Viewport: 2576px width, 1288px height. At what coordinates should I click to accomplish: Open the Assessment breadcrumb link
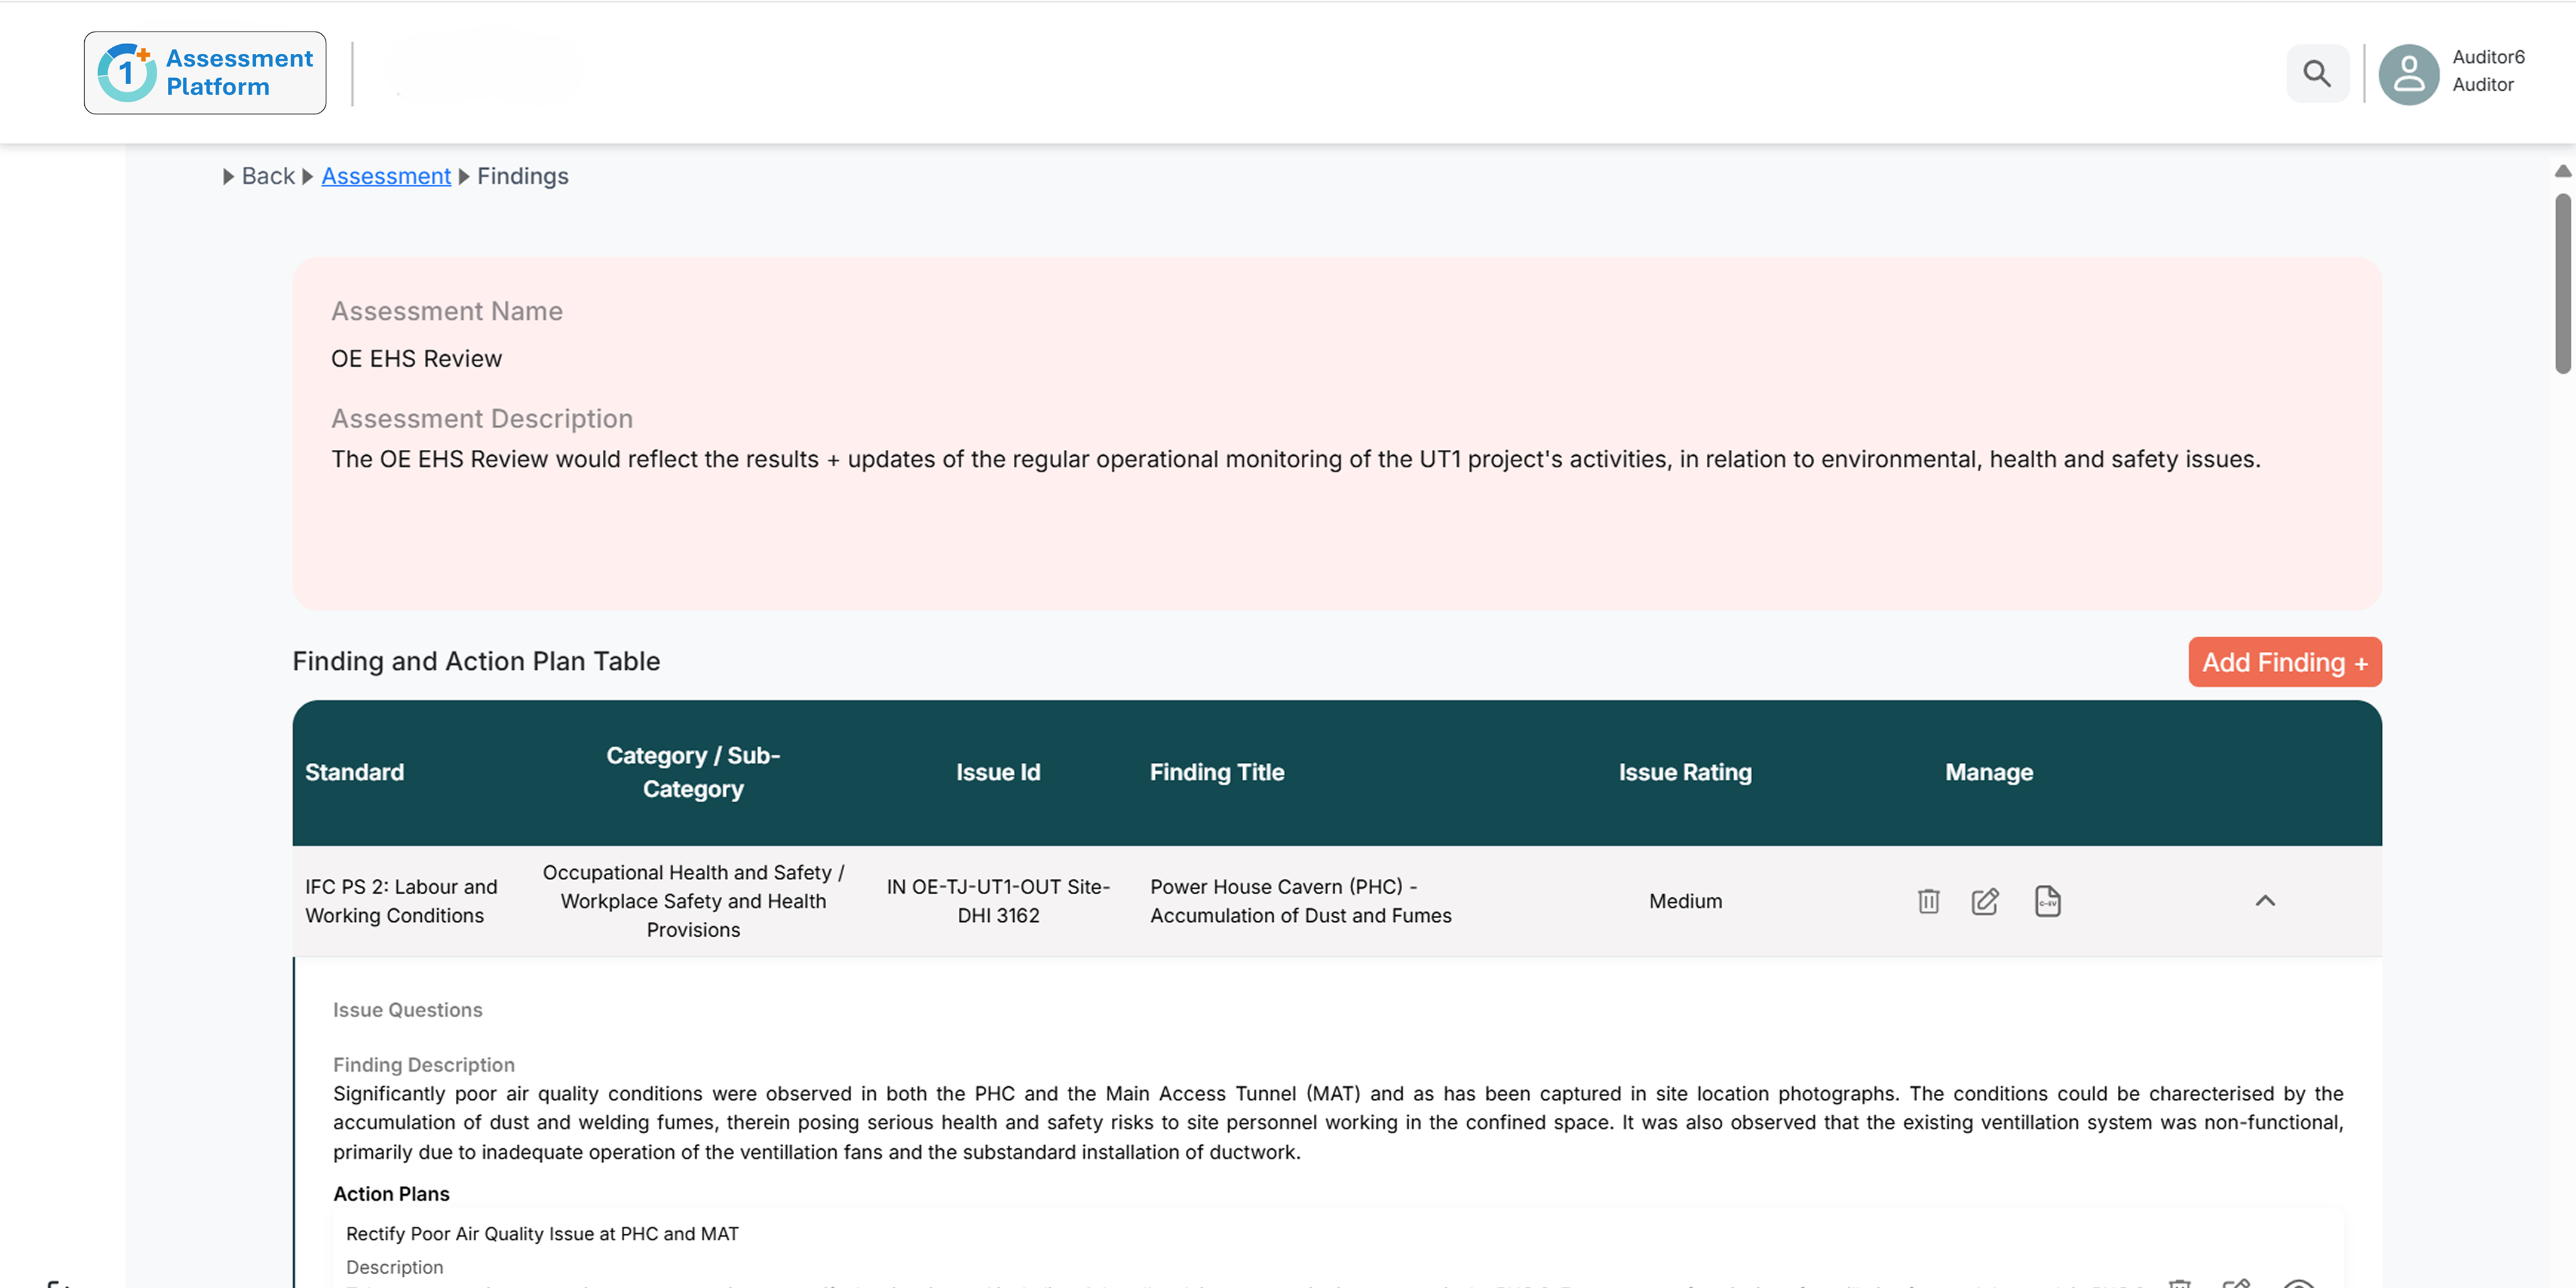click(x=386, y=177)
